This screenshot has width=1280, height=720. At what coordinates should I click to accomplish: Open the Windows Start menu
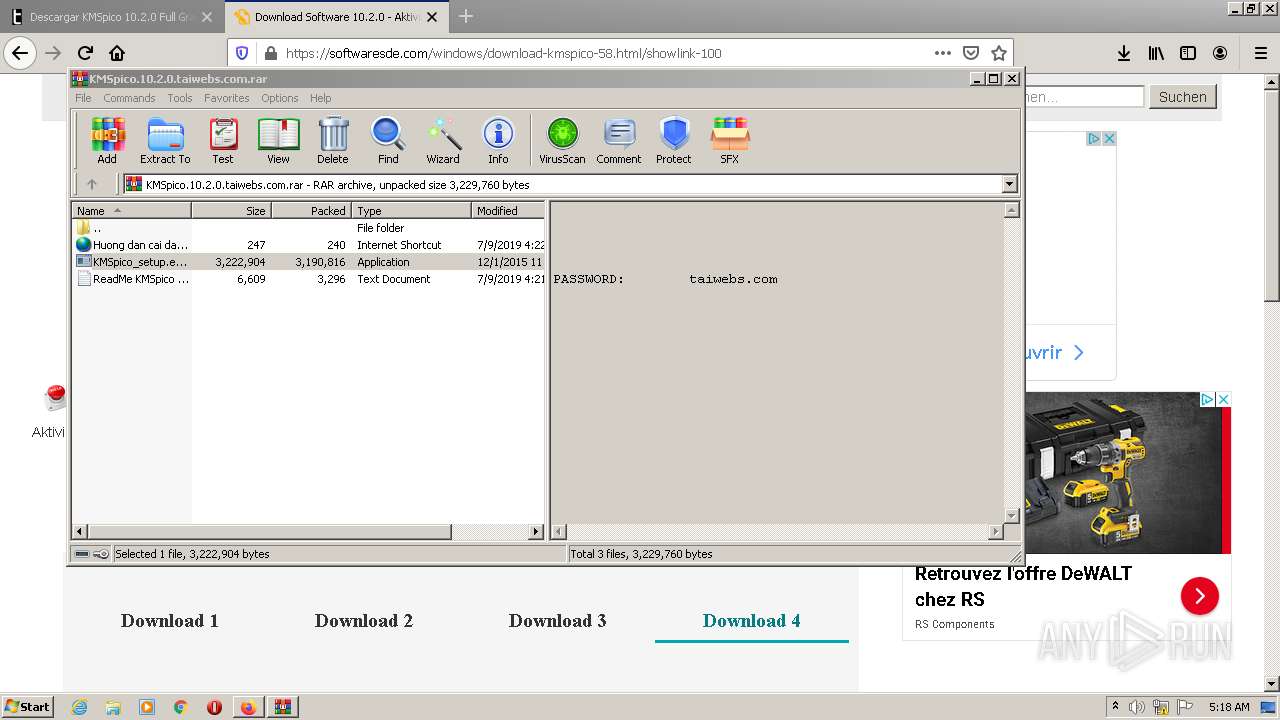pos(27,707)
